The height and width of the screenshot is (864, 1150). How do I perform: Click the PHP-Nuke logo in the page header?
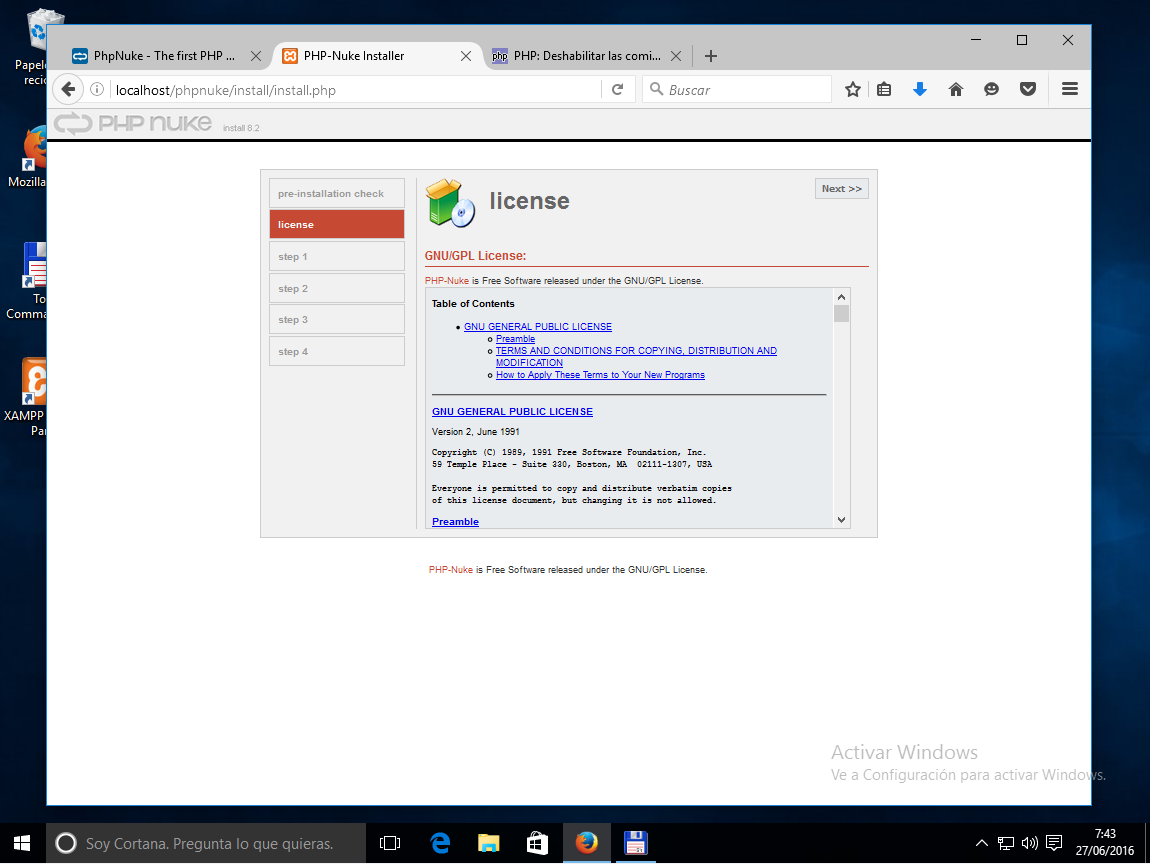coord(131,123)
